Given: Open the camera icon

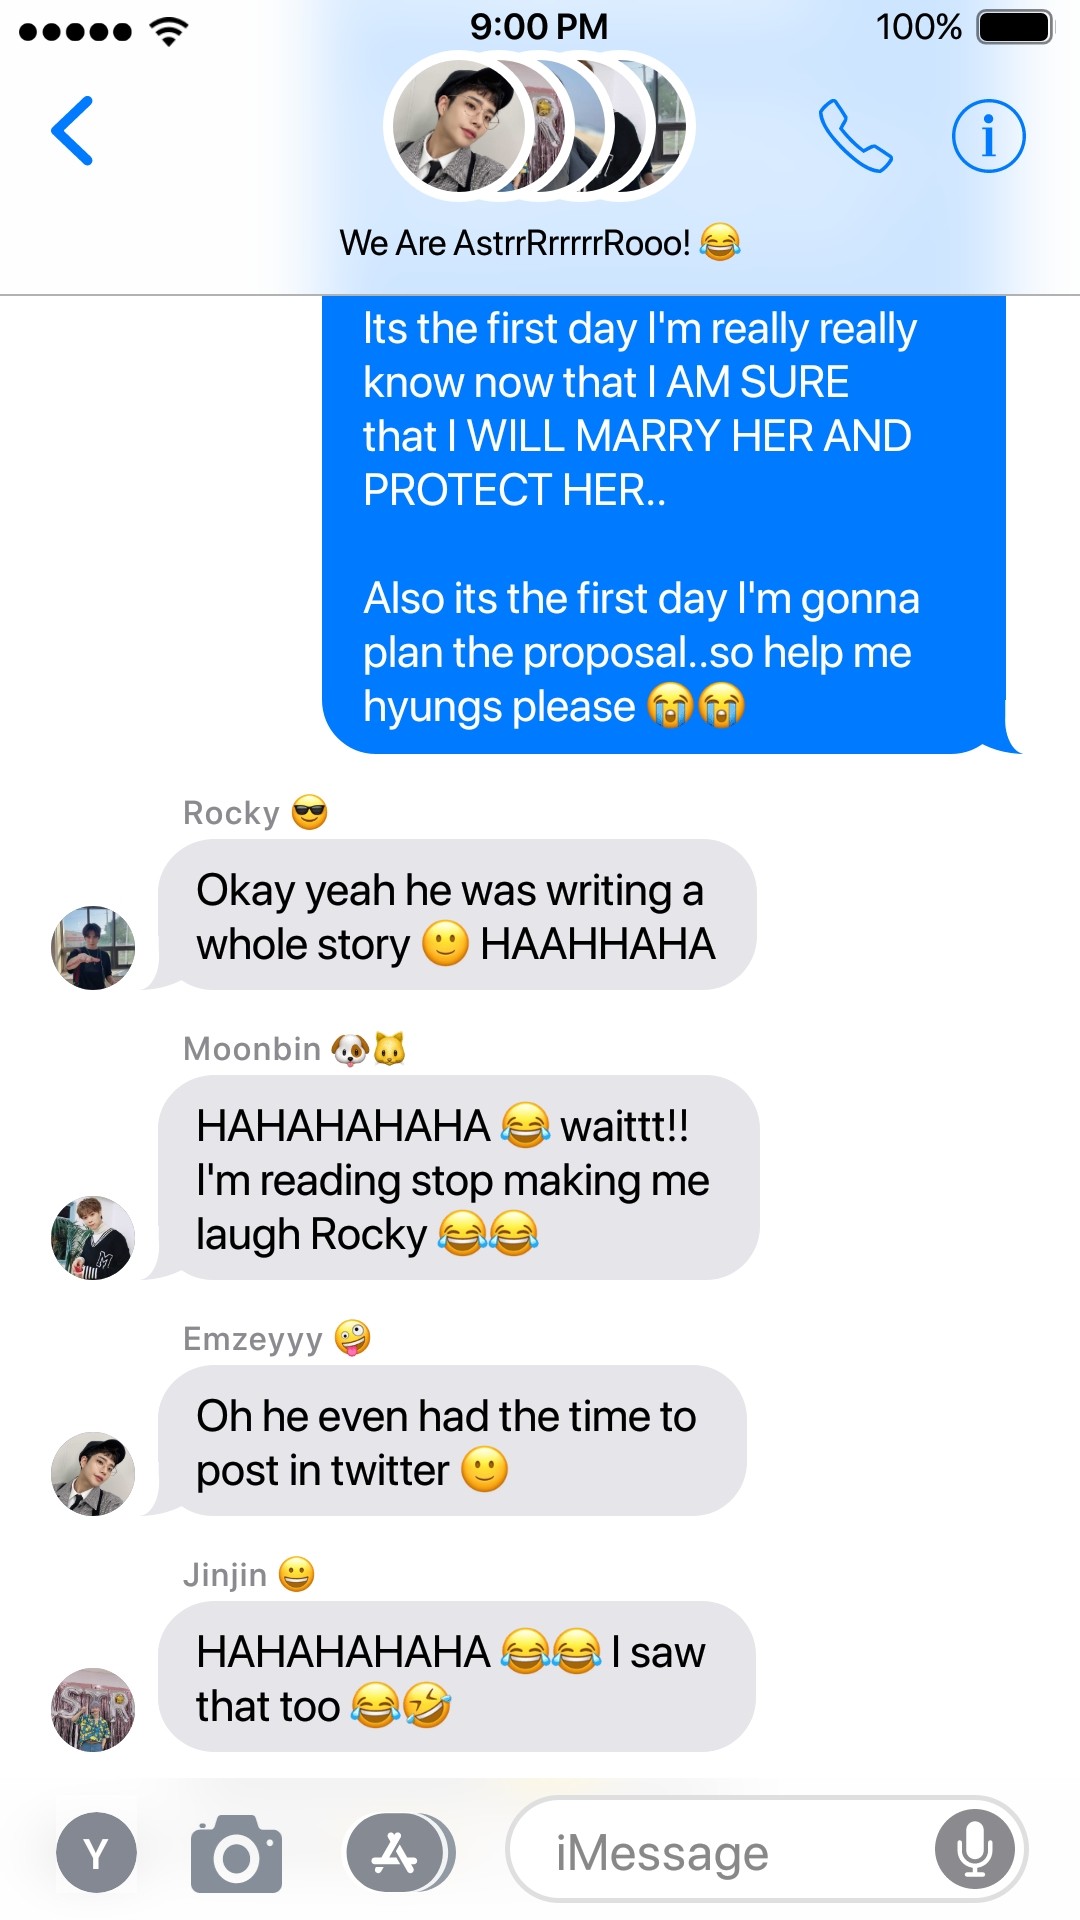Looking at the screenshot, I should [236, 1853].
